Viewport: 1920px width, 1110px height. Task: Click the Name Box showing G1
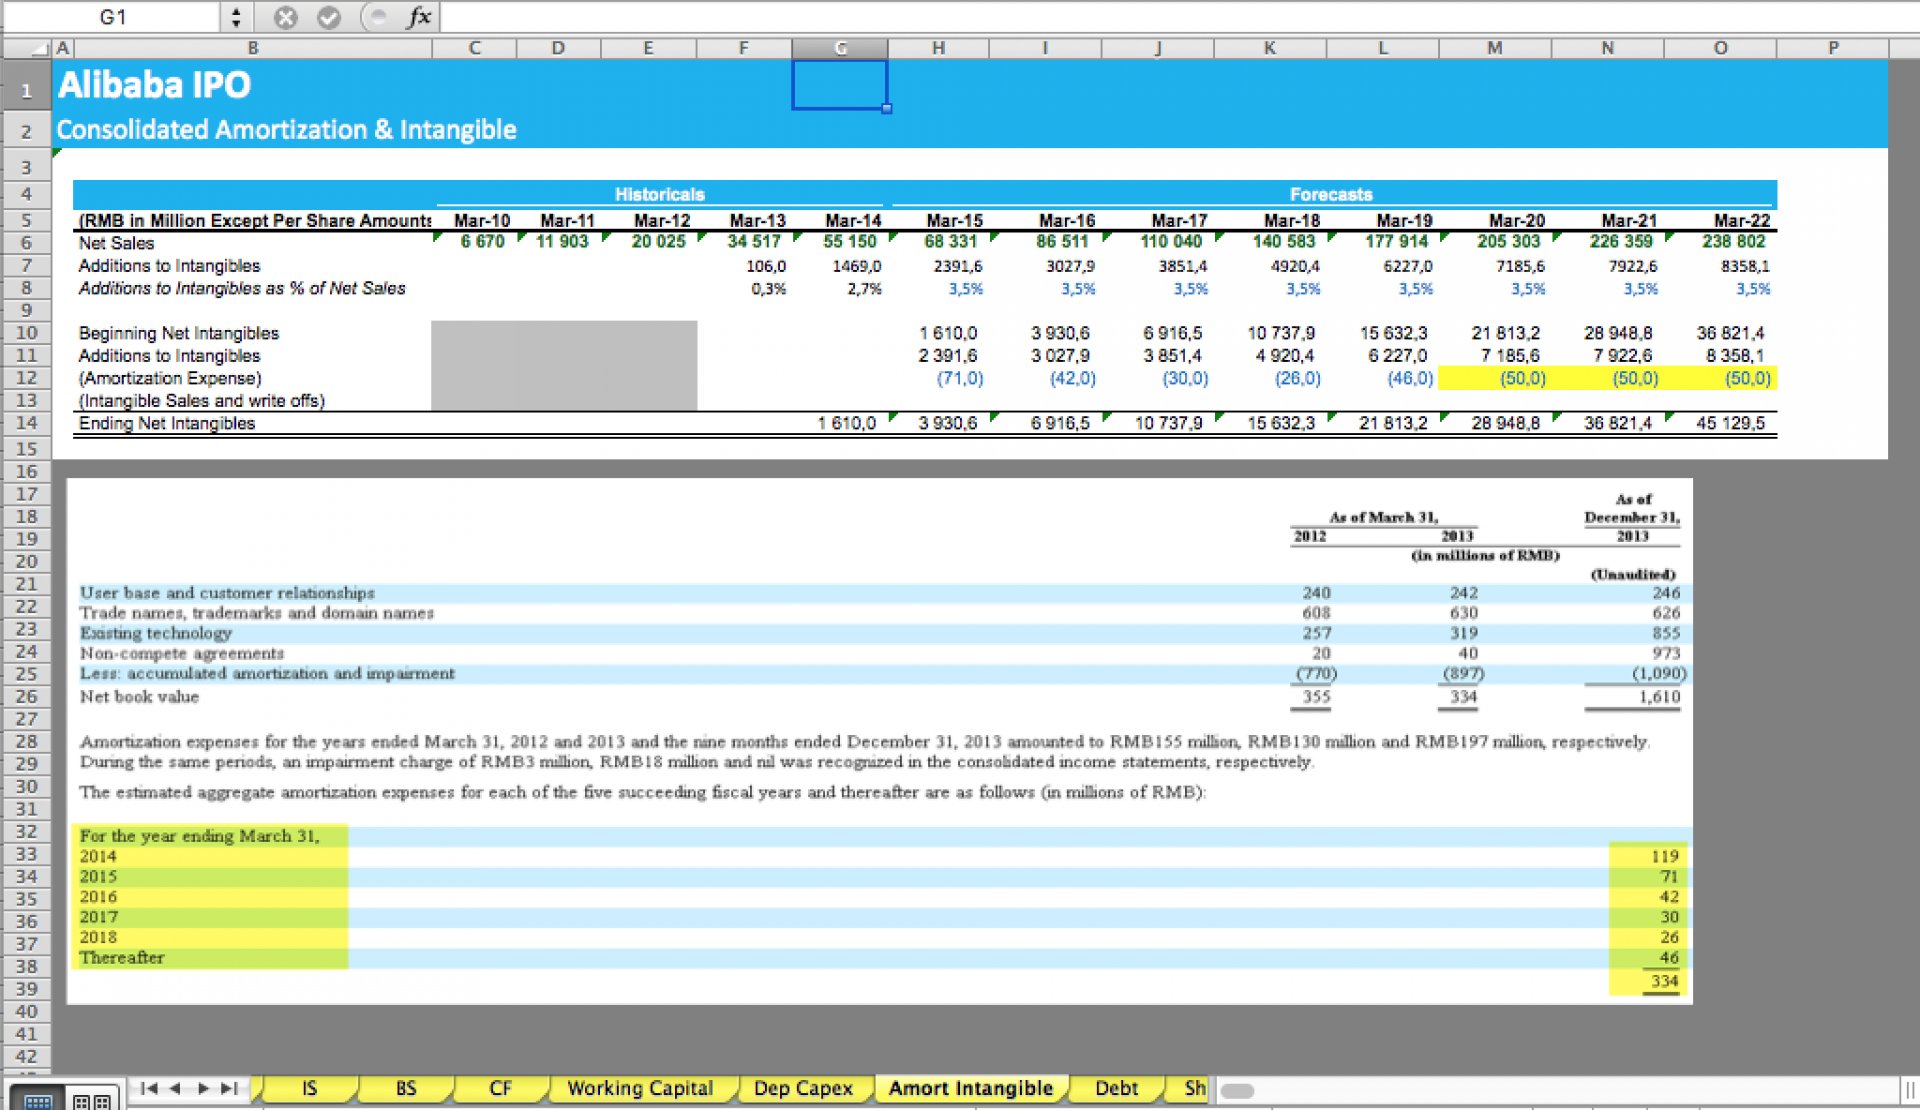112,17
